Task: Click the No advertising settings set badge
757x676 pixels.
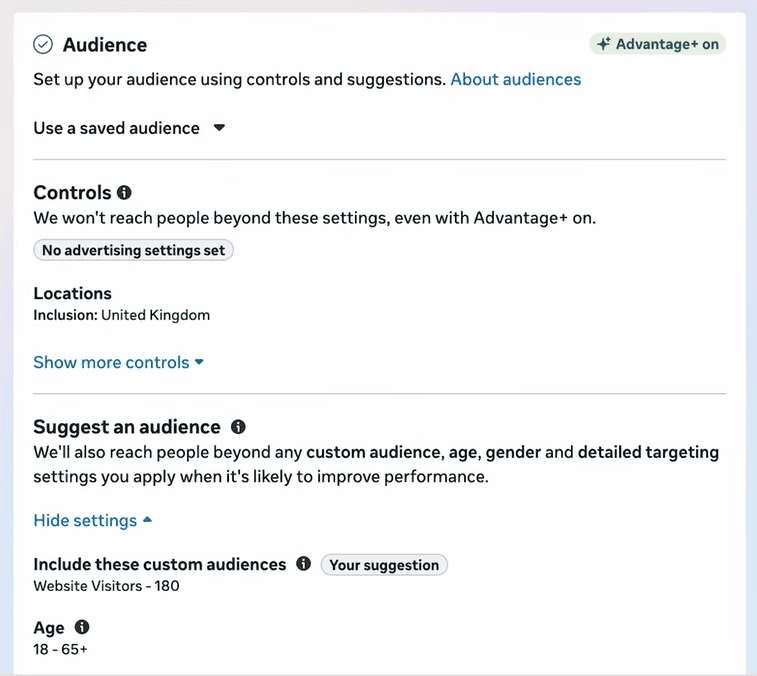Action: tap(133, 250)
